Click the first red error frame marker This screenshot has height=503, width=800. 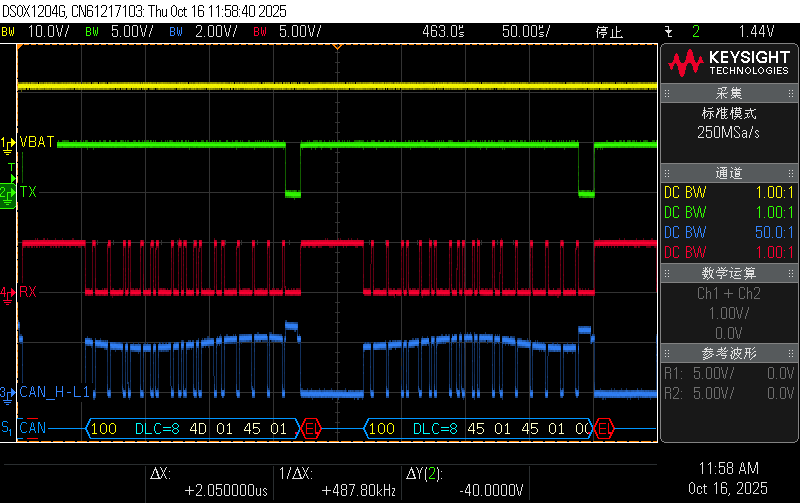click(x=311, y=429)
